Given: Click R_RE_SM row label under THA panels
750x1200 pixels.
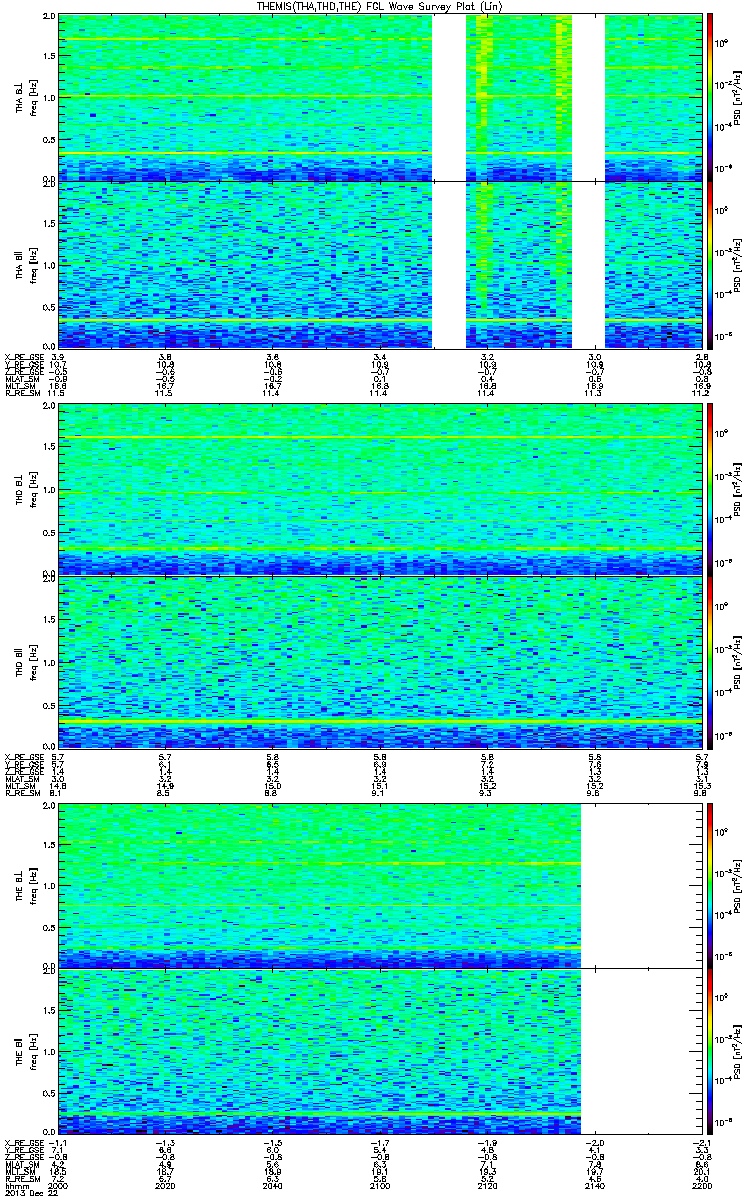Looking at the screenshot, I should click(21, 395).
